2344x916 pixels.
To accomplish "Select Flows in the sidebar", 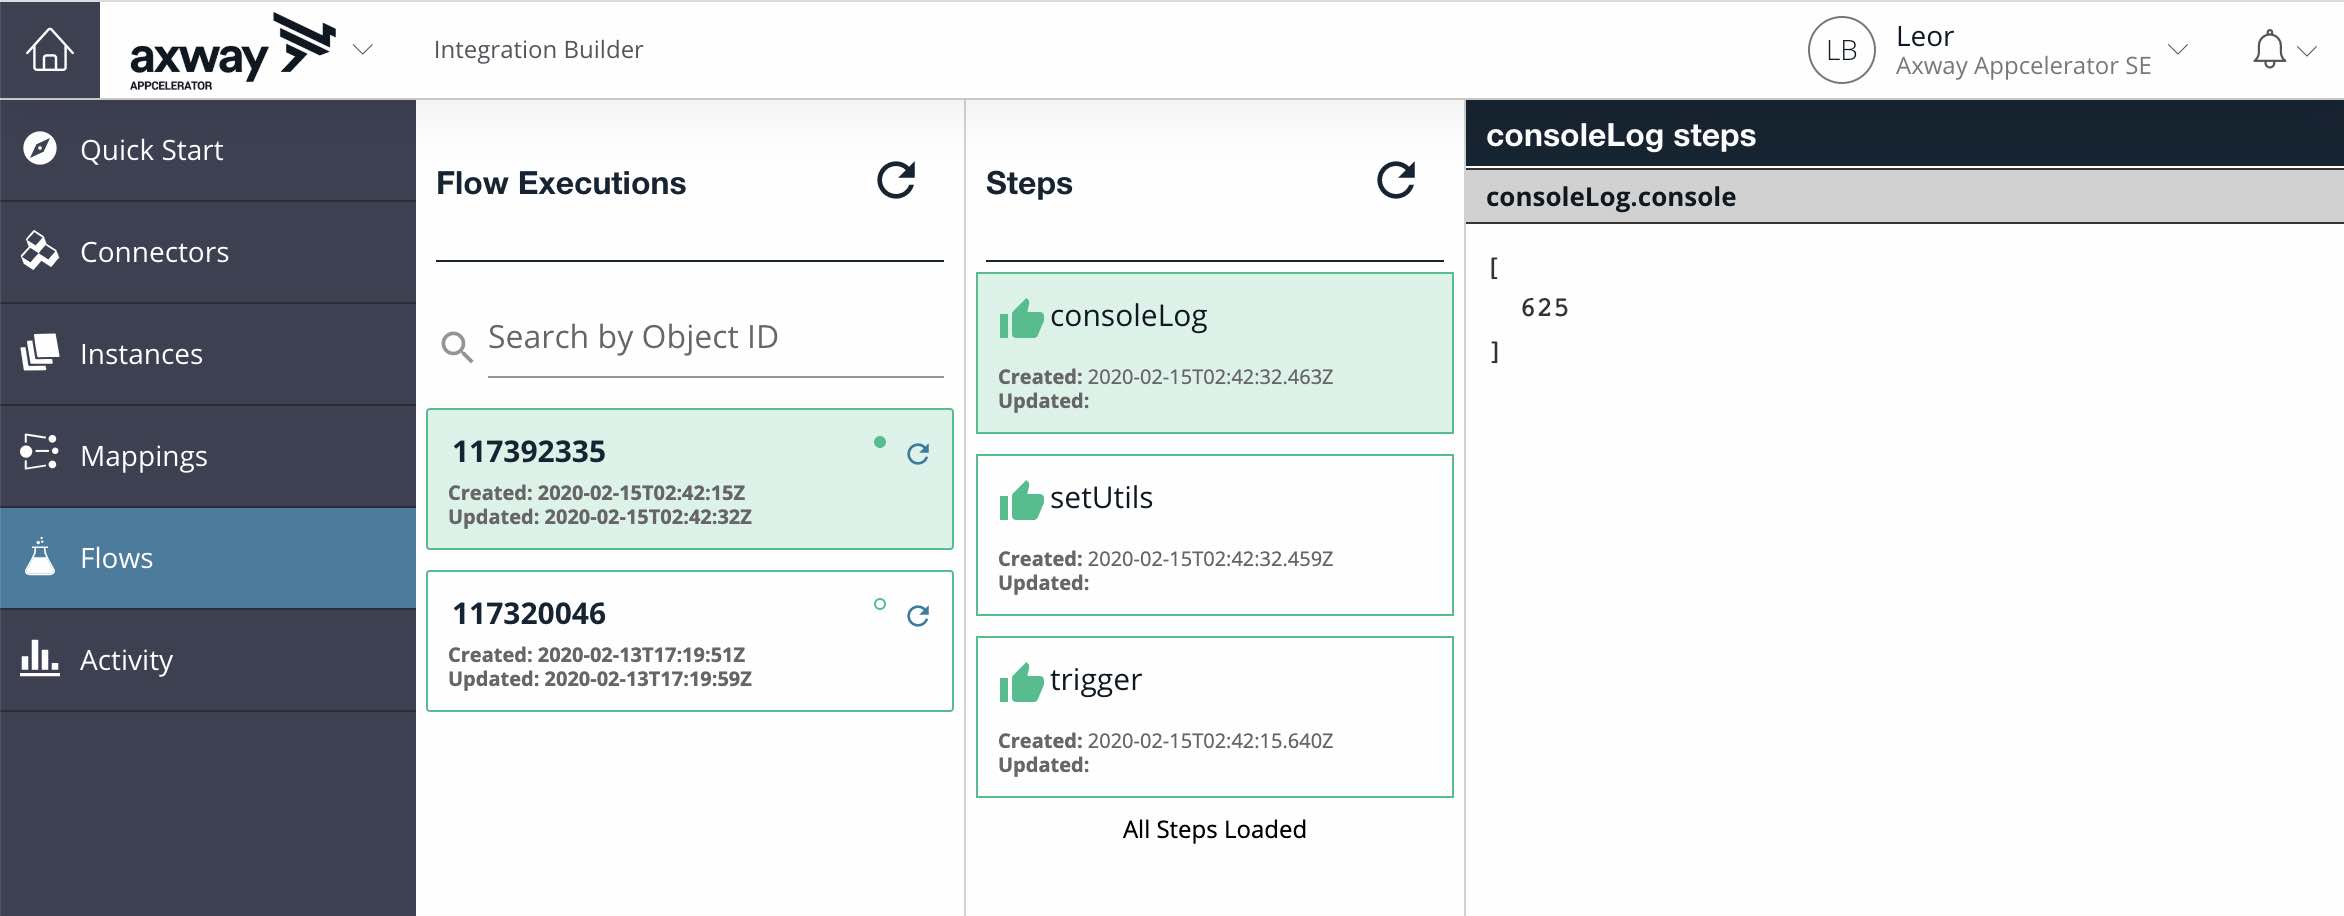I will coord(208,558).
